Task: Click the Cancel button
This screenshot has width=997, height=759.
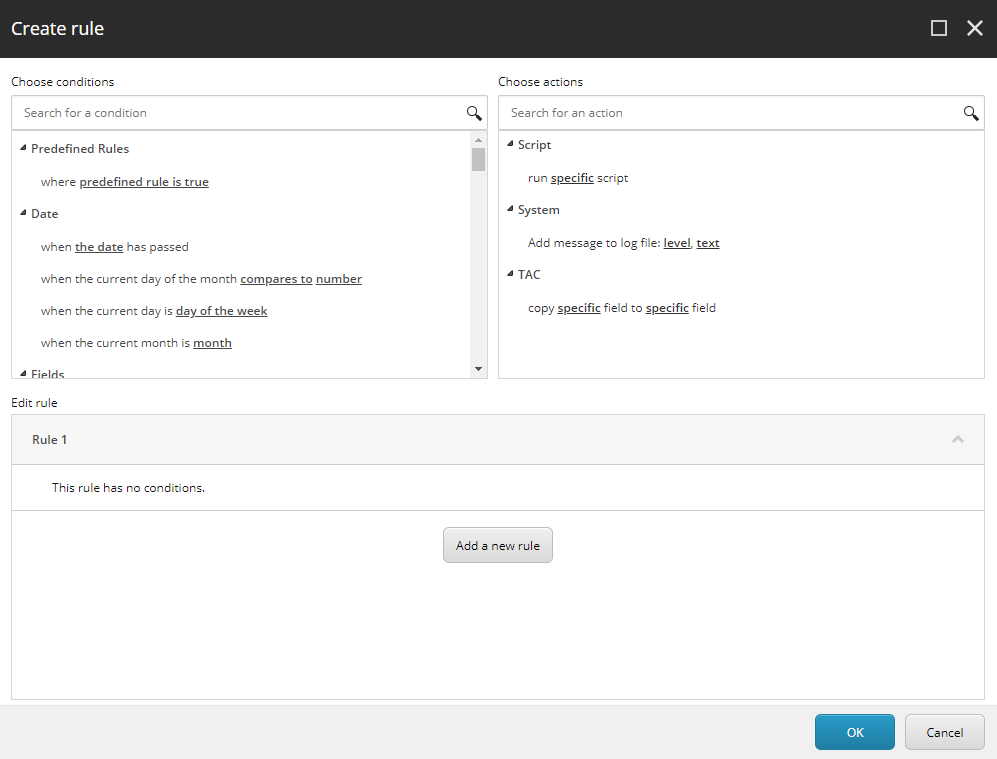Action: 944,732
